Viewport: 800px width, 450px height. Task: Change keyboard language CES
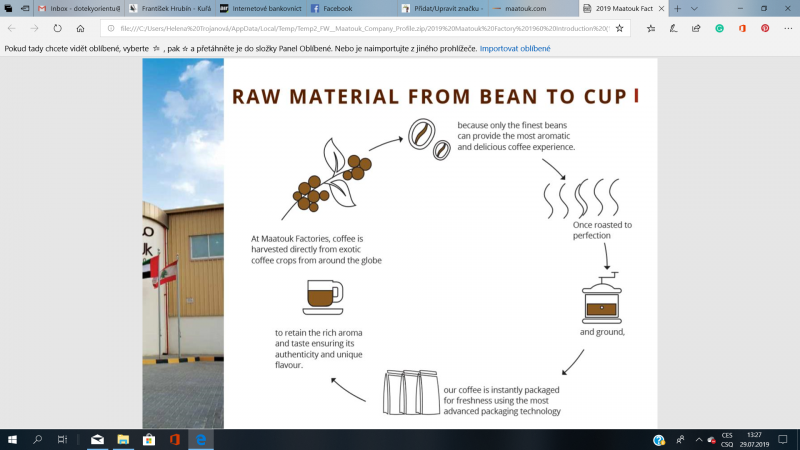point(727,440)
